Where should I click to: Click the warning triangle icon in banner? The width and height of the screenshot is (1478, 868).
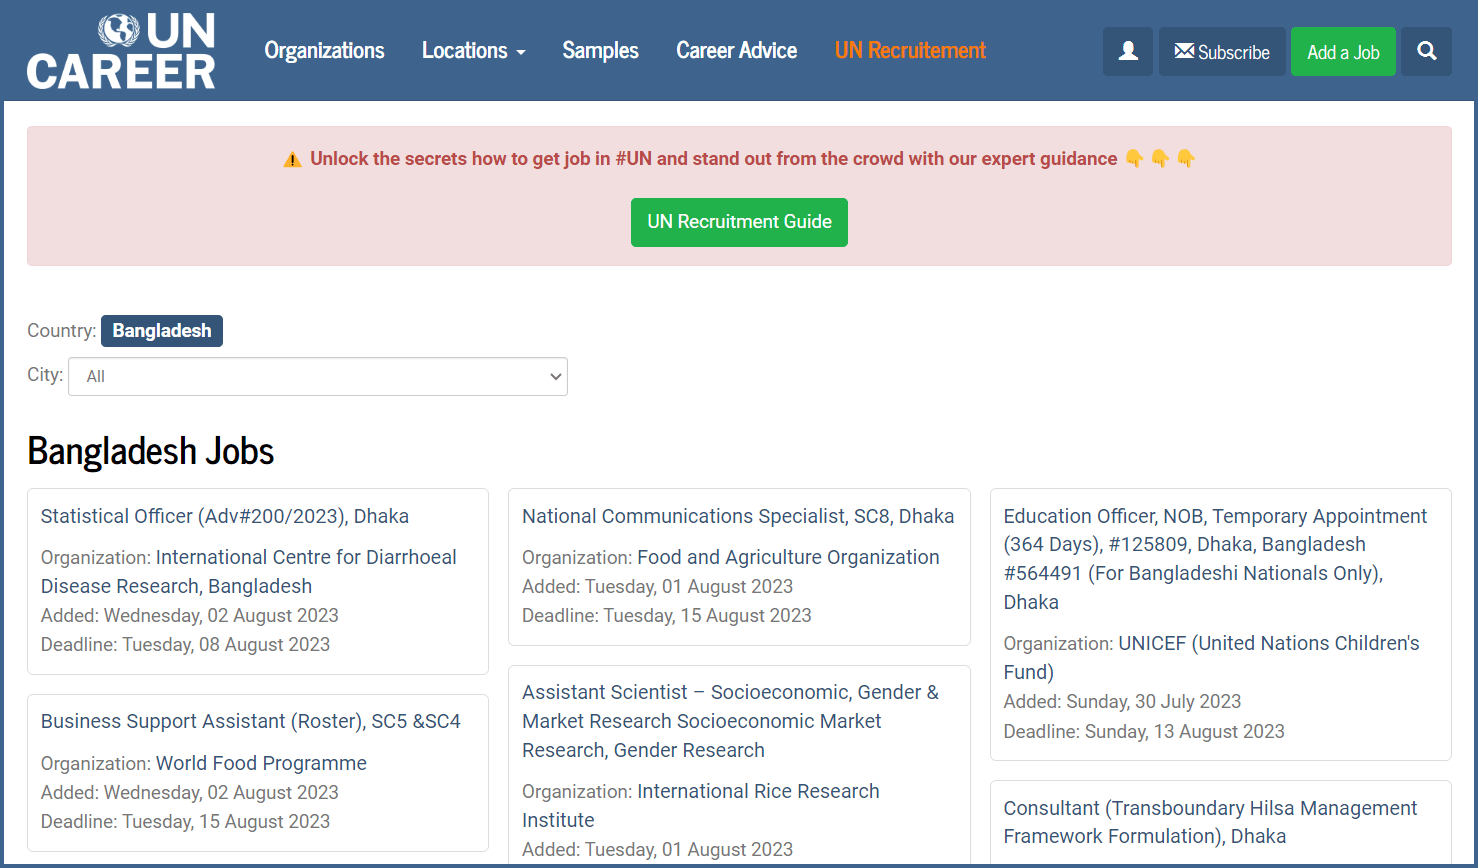(x=292, y=160)
